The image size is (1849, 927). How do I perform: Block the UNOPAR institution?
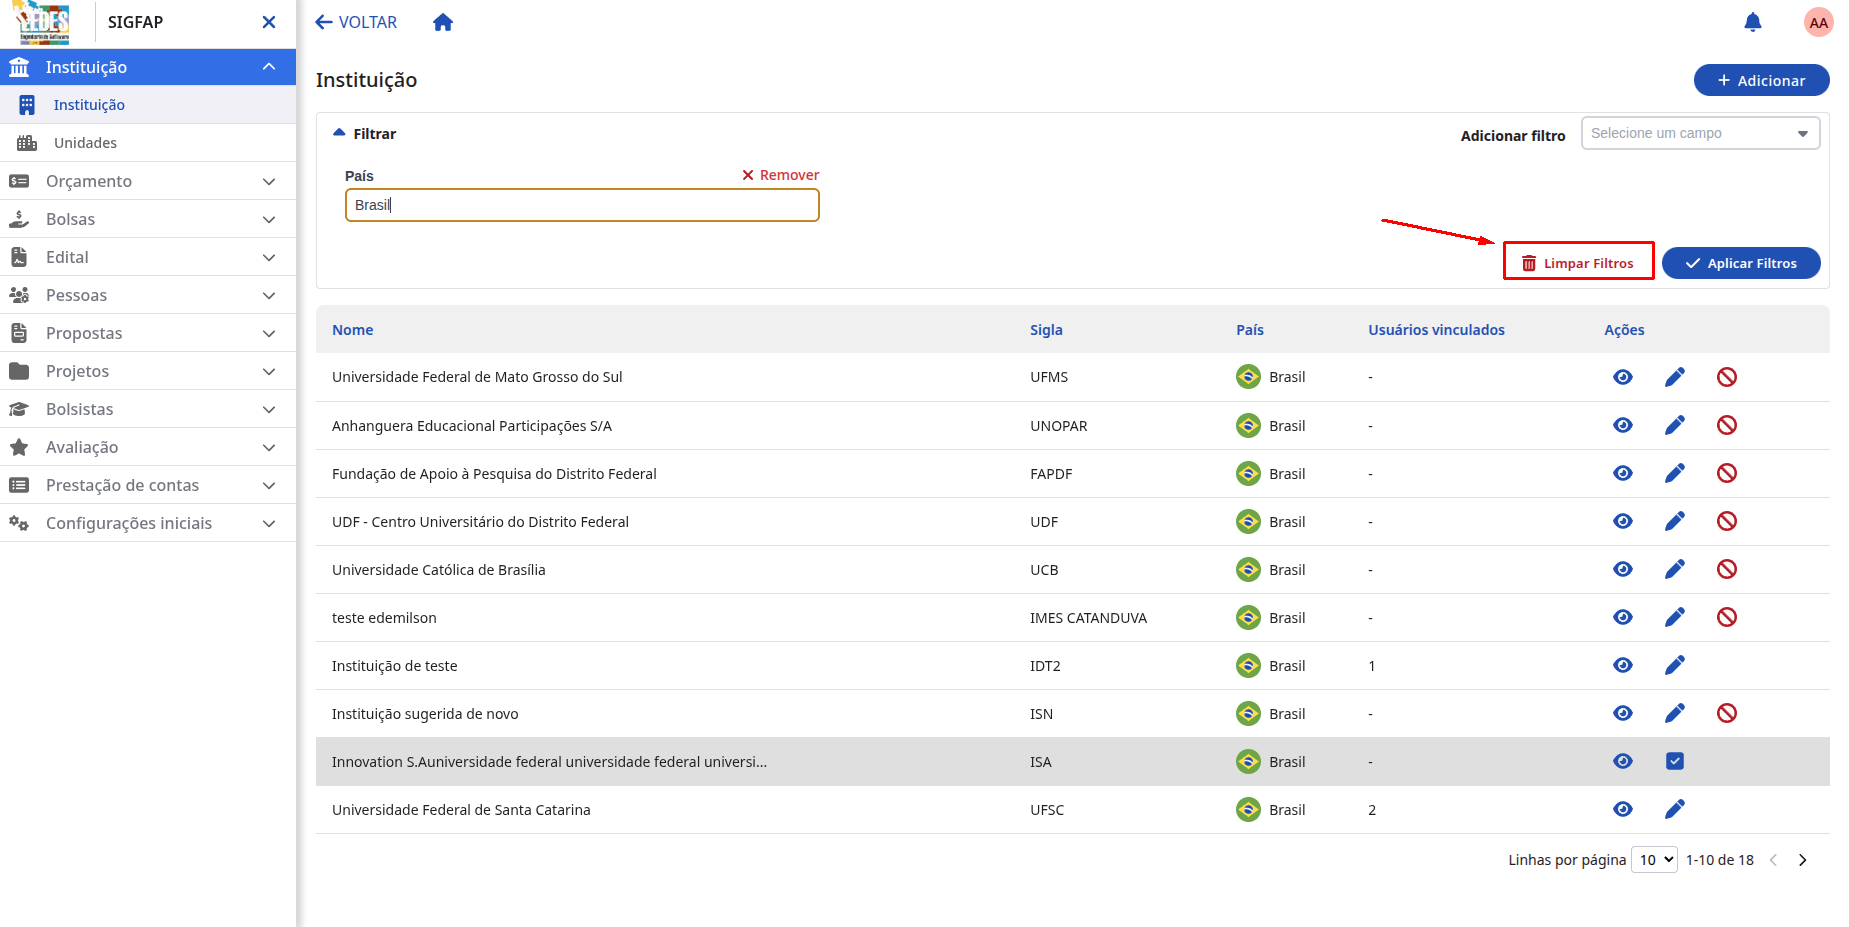click(x=1726, y=425)
